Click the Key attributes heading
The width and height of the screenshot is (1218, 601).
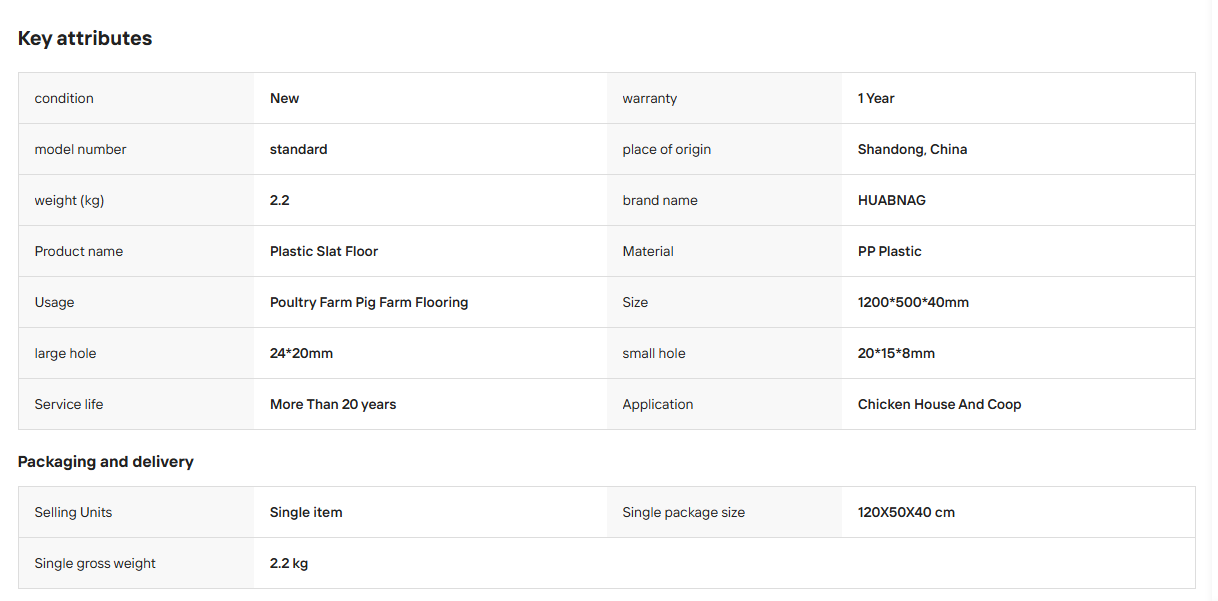click(85, 38)
